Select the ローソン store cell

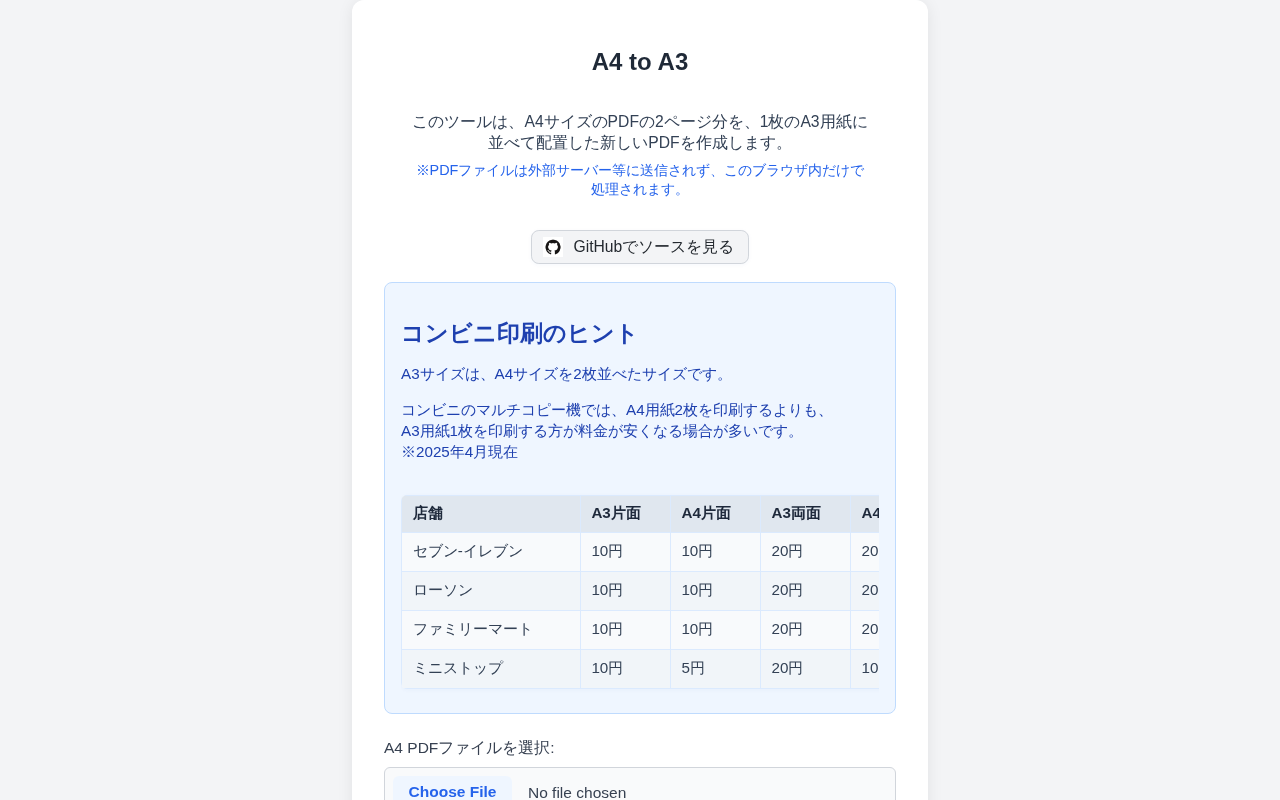coord(443,590)
